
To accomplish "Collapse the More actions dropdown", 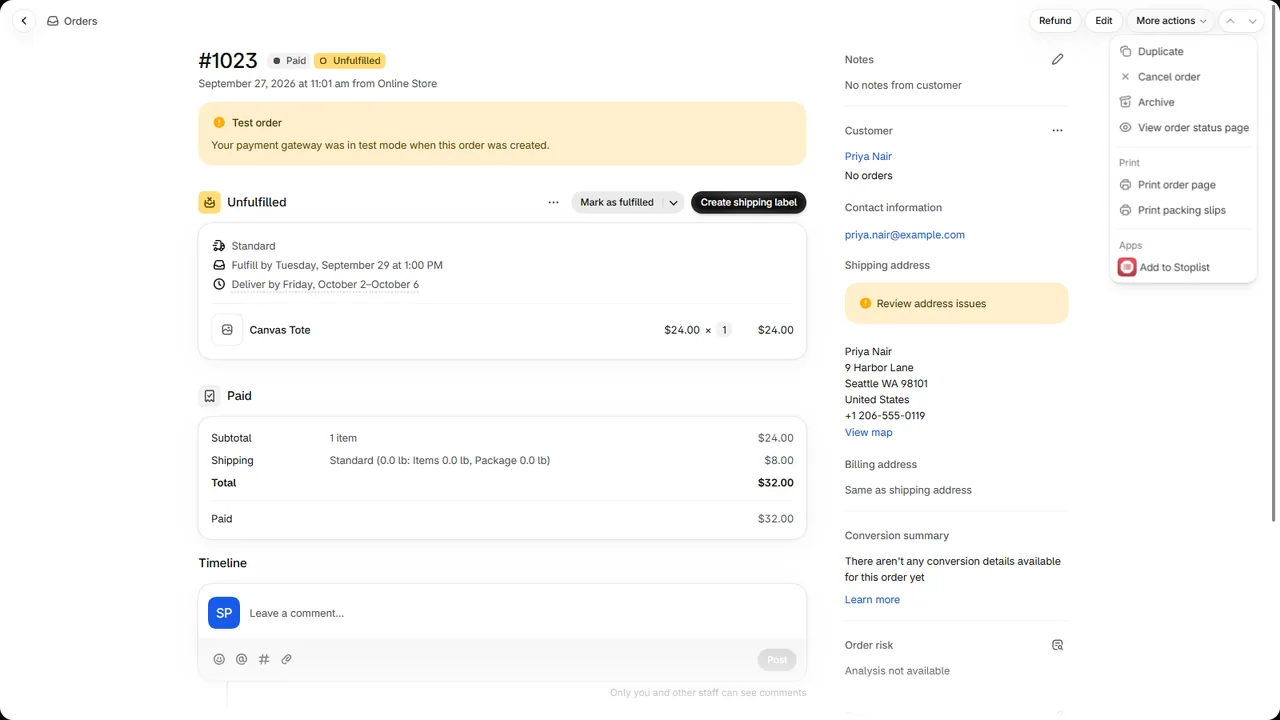I will 1171,21.
